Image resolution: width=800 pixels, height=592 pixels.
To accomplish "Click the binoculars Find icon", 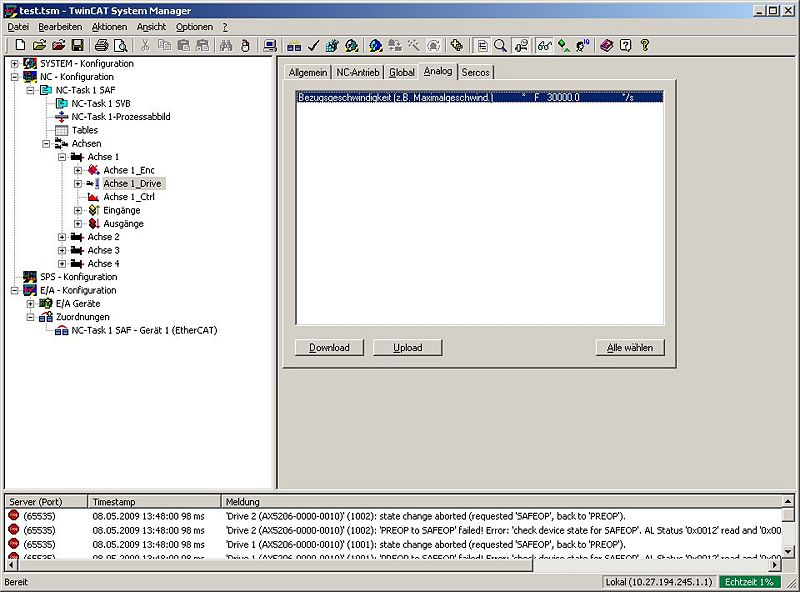I will pos(226,45).
